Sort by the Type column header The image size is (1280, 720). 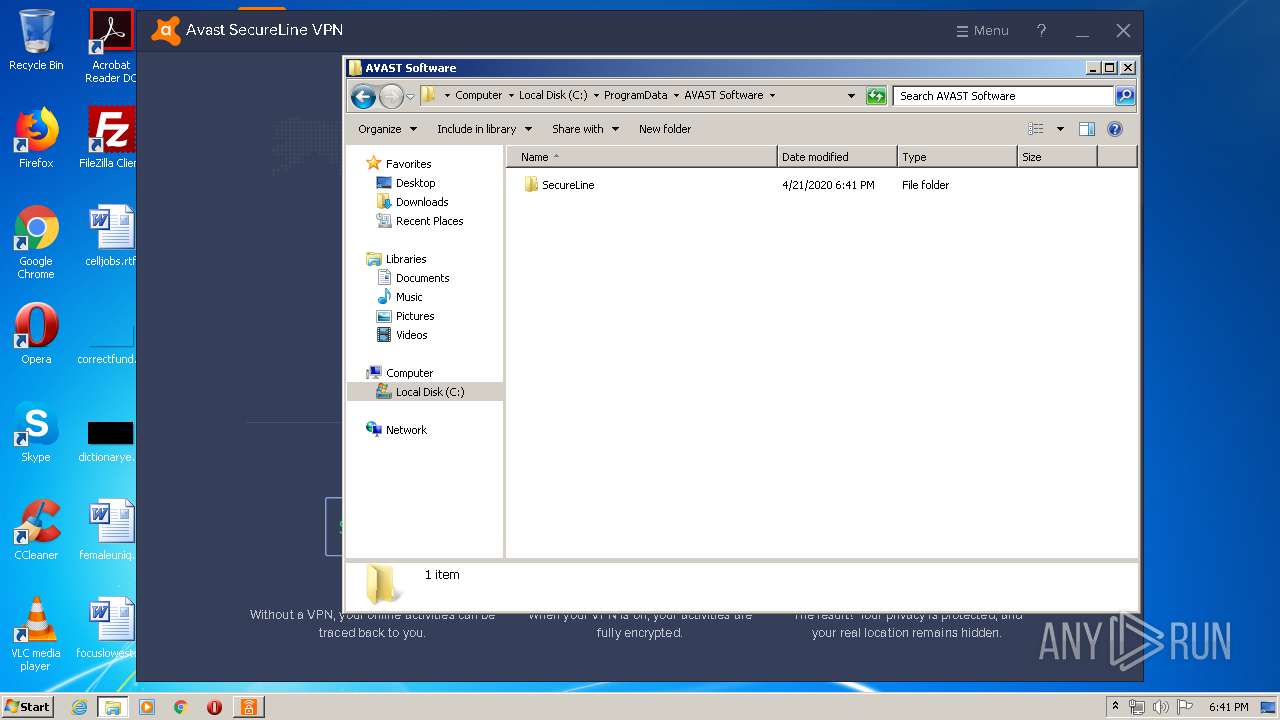pos(956,157)
